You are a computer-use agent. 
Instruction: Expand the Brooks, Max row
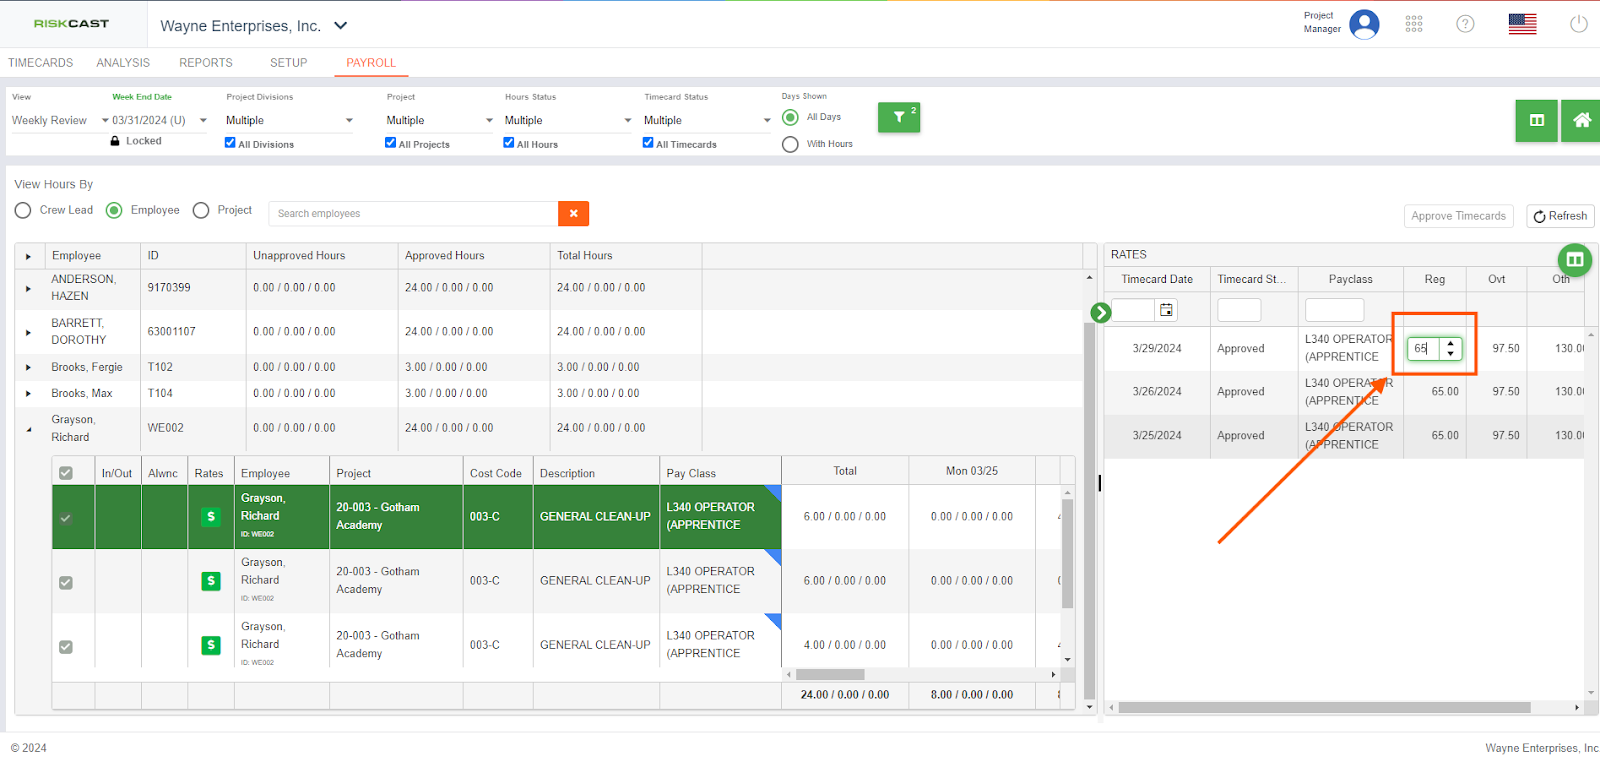[x=28, y=393]
